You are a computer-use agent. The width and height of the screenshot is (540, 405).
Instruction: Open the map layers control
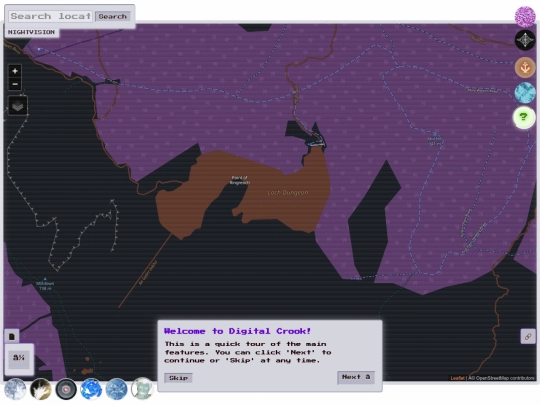point(18,106)
